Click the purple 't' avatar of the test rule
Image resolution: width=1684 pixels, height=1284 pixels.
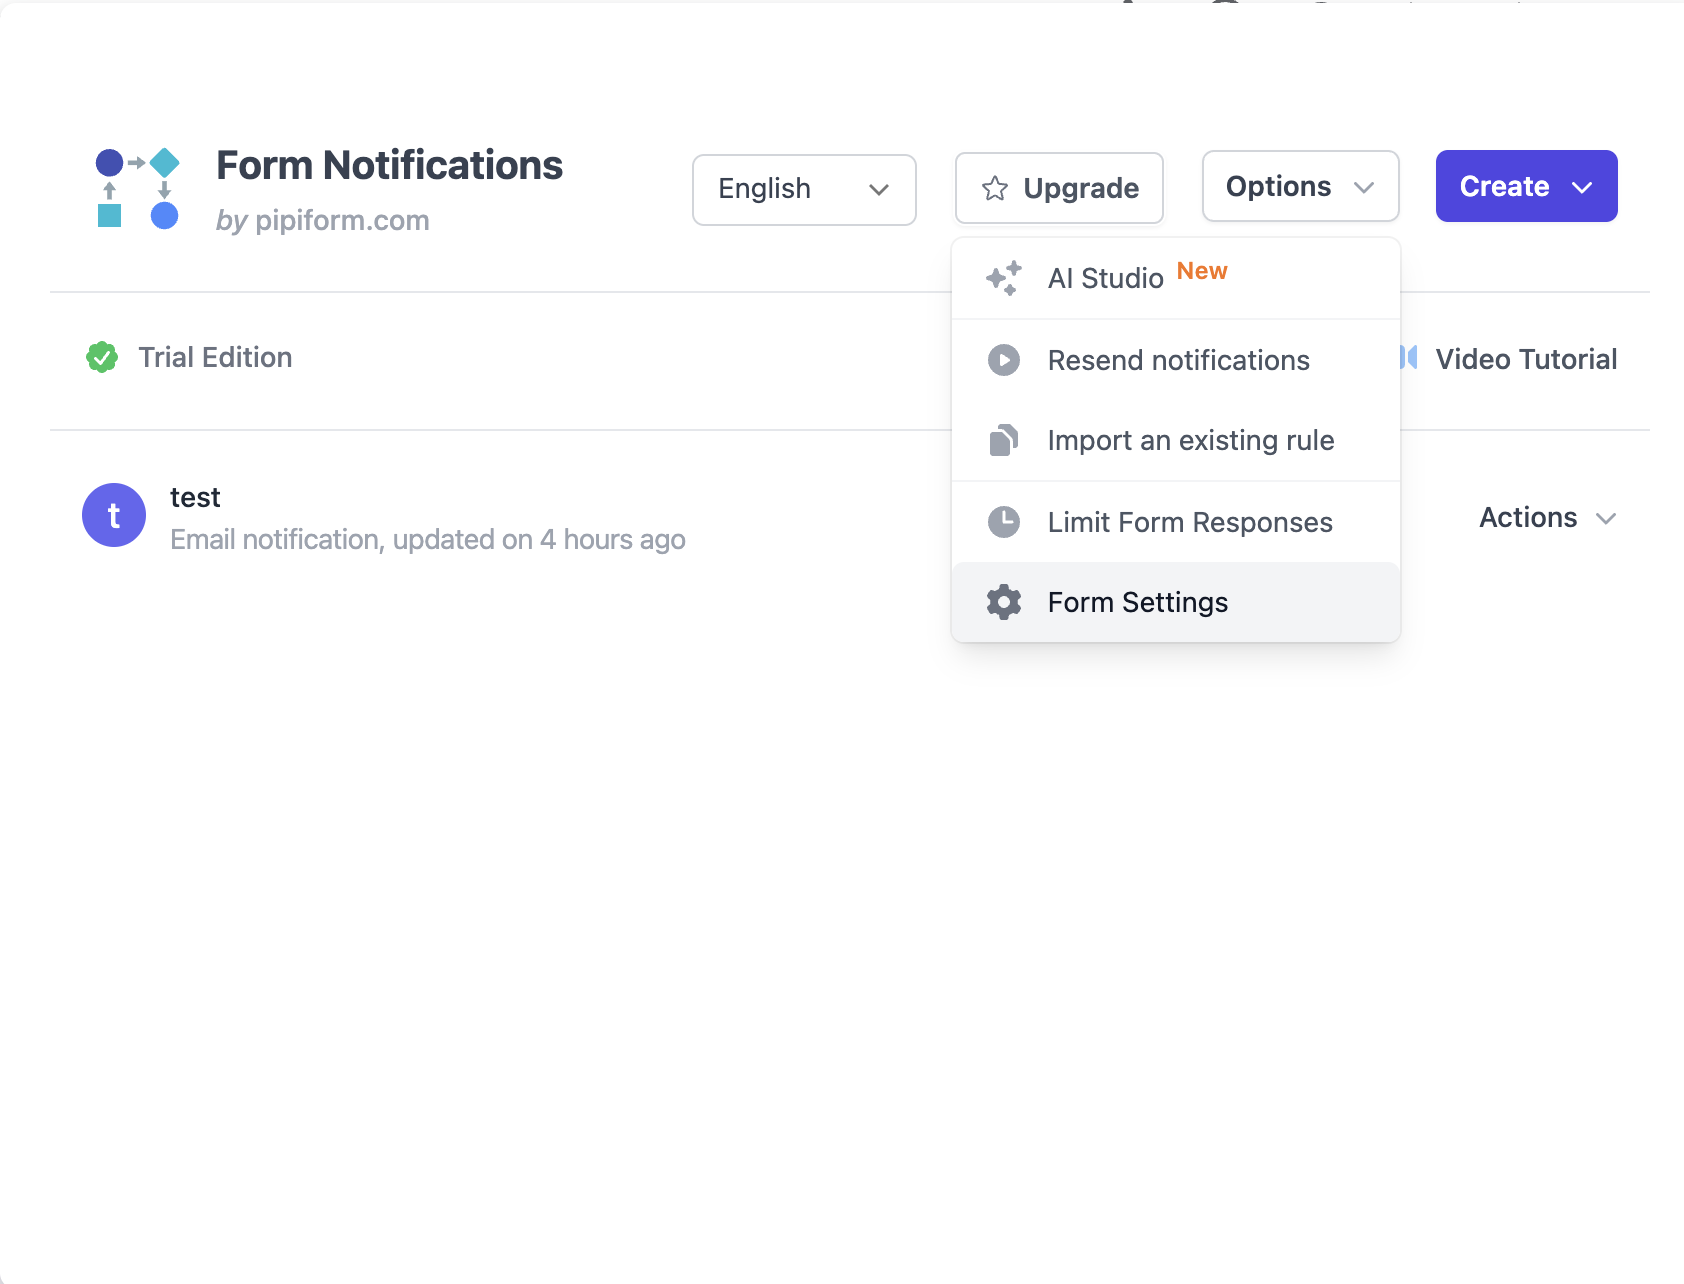[113, 515]
